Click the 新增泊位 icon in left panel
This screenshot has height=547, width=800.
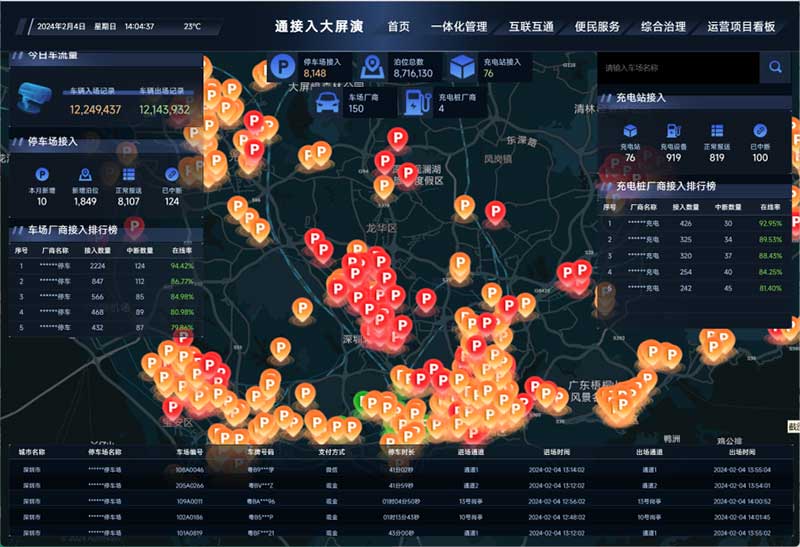(86, 174)
